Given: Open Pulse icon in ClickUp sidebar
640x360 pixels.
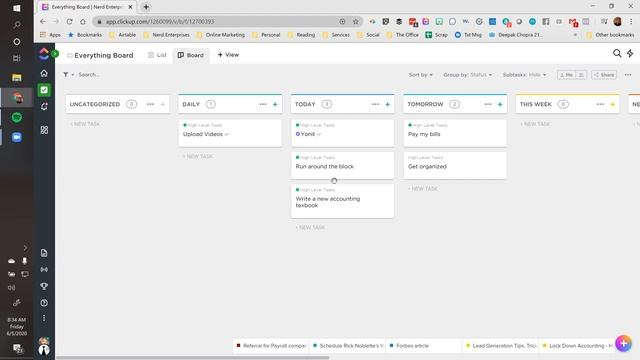Looking at the screenshot, I should pyautogui.click(x=44, y=270).
